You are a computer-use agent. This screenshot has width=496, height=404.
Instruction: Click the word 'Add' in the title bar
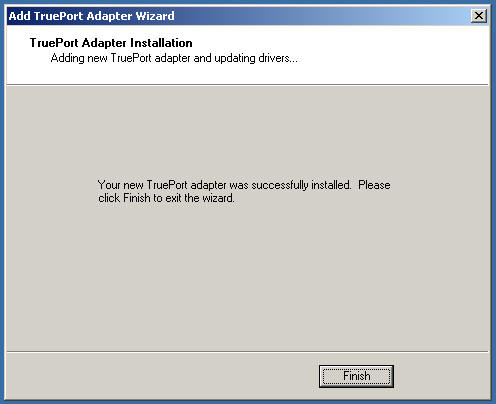(x=20, y=16)
